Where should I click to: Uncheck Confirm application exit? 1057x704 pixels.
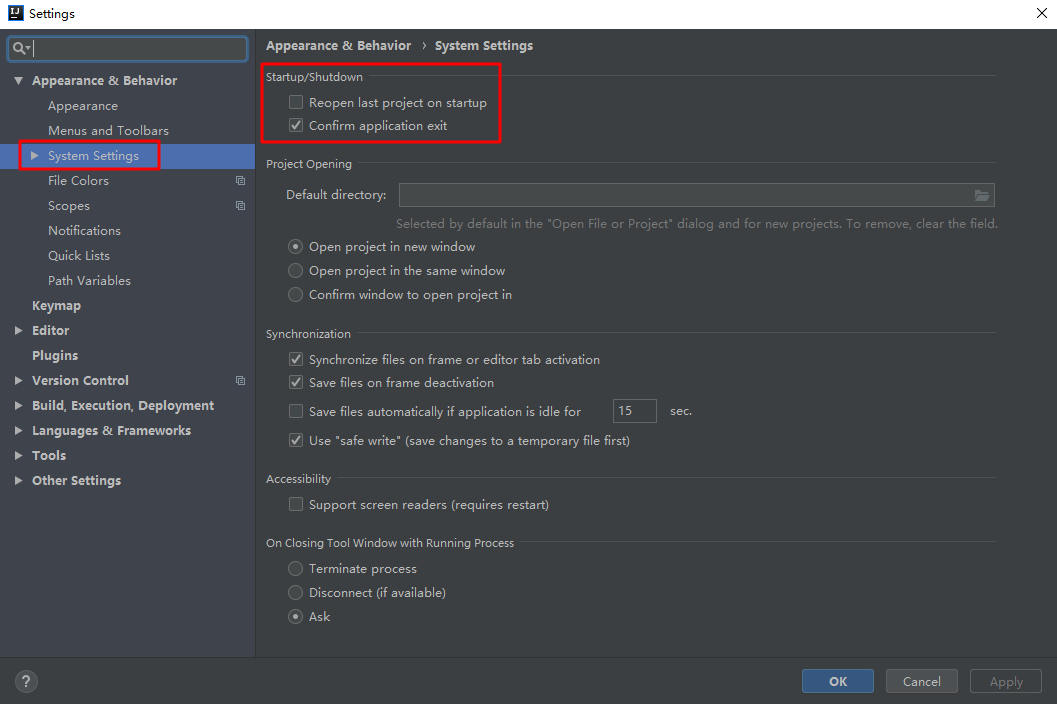point(295,125)
